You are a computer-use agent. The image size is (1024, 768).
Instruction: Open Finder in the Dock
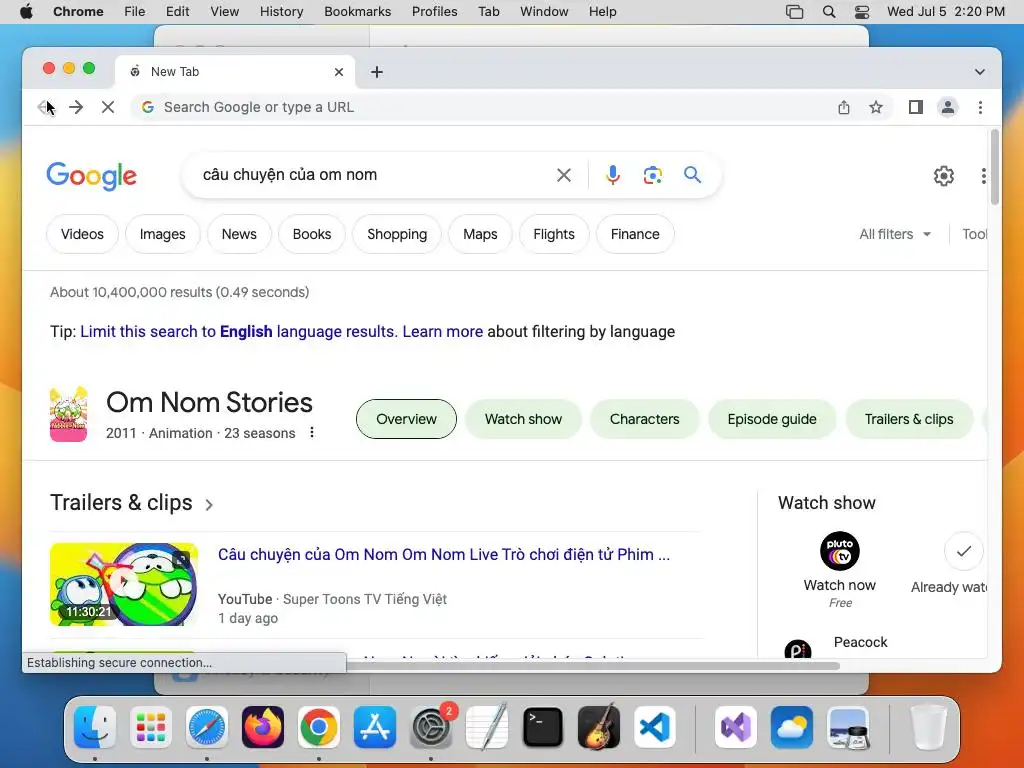[x=95, y=727]
